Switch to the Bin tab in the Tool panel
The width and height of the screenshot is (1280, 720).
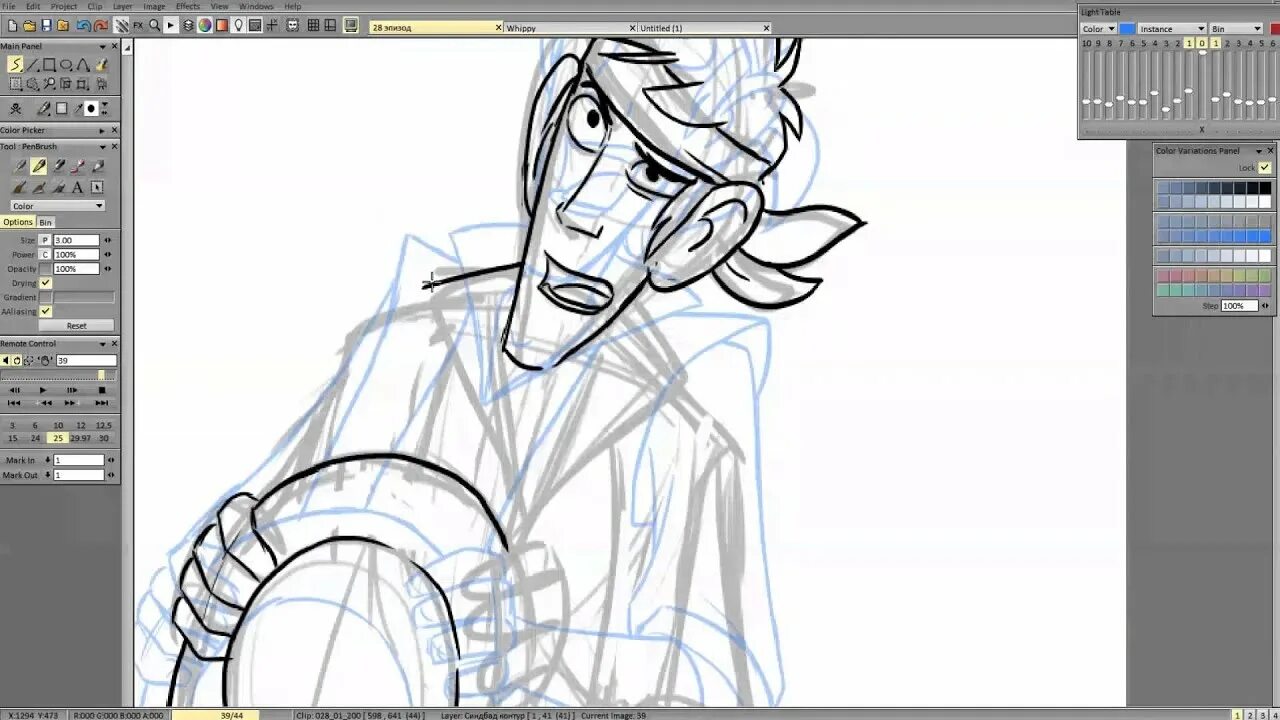46,222
